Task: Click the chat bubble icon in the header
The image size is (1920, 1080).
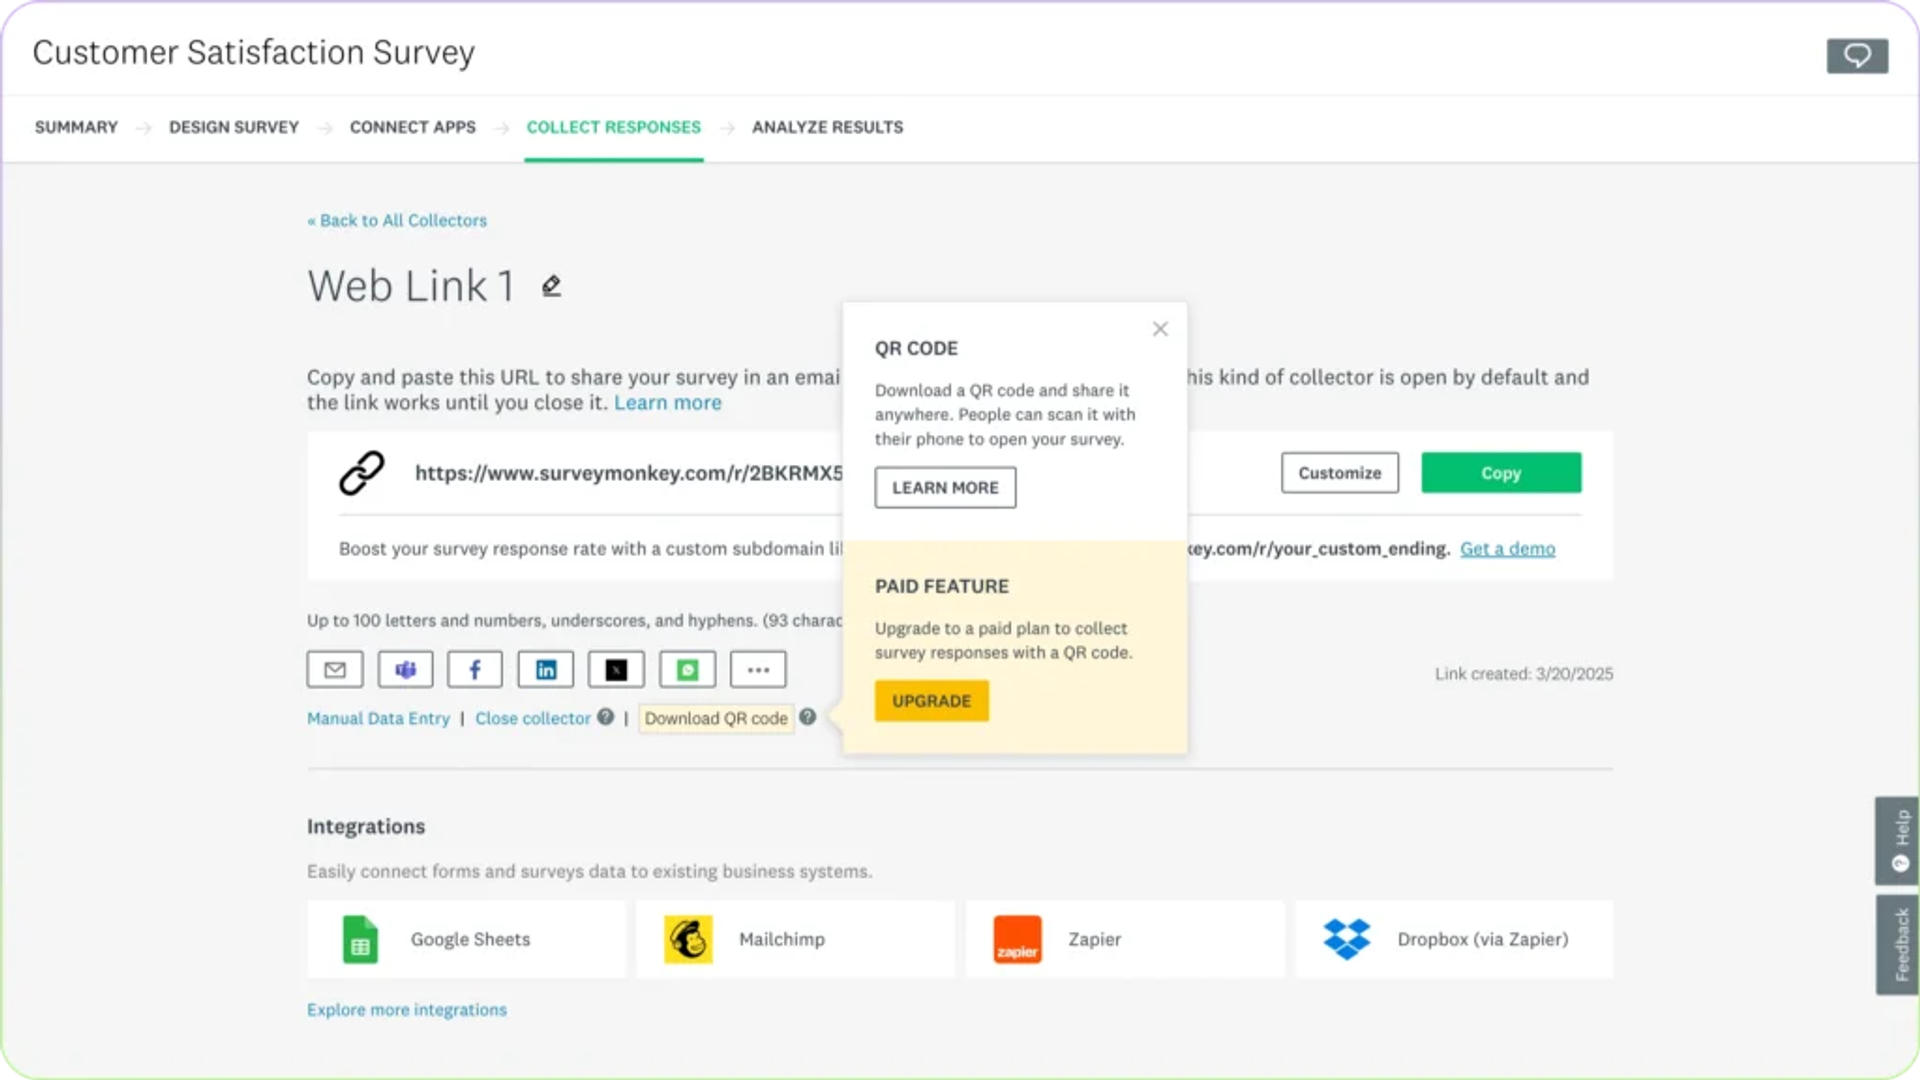Action: [x=1857, y=56]
